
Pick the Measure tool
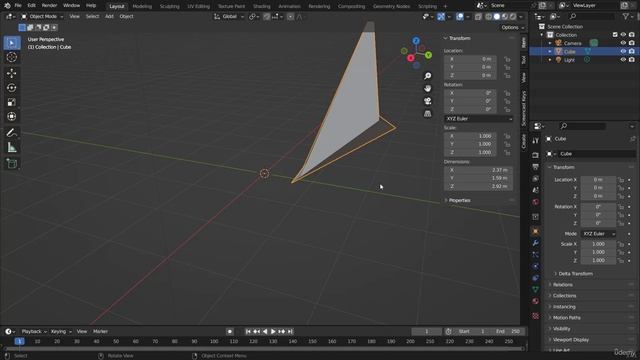coord(12,147)
